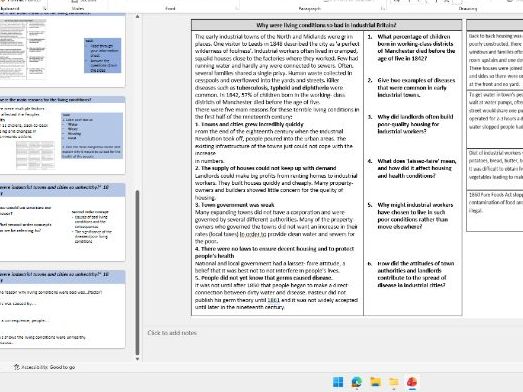Select the thumbnail showing 'Second order concept' notes
Image resolution: width=523 pixels, height=392 pixels.
coord(62,222)
